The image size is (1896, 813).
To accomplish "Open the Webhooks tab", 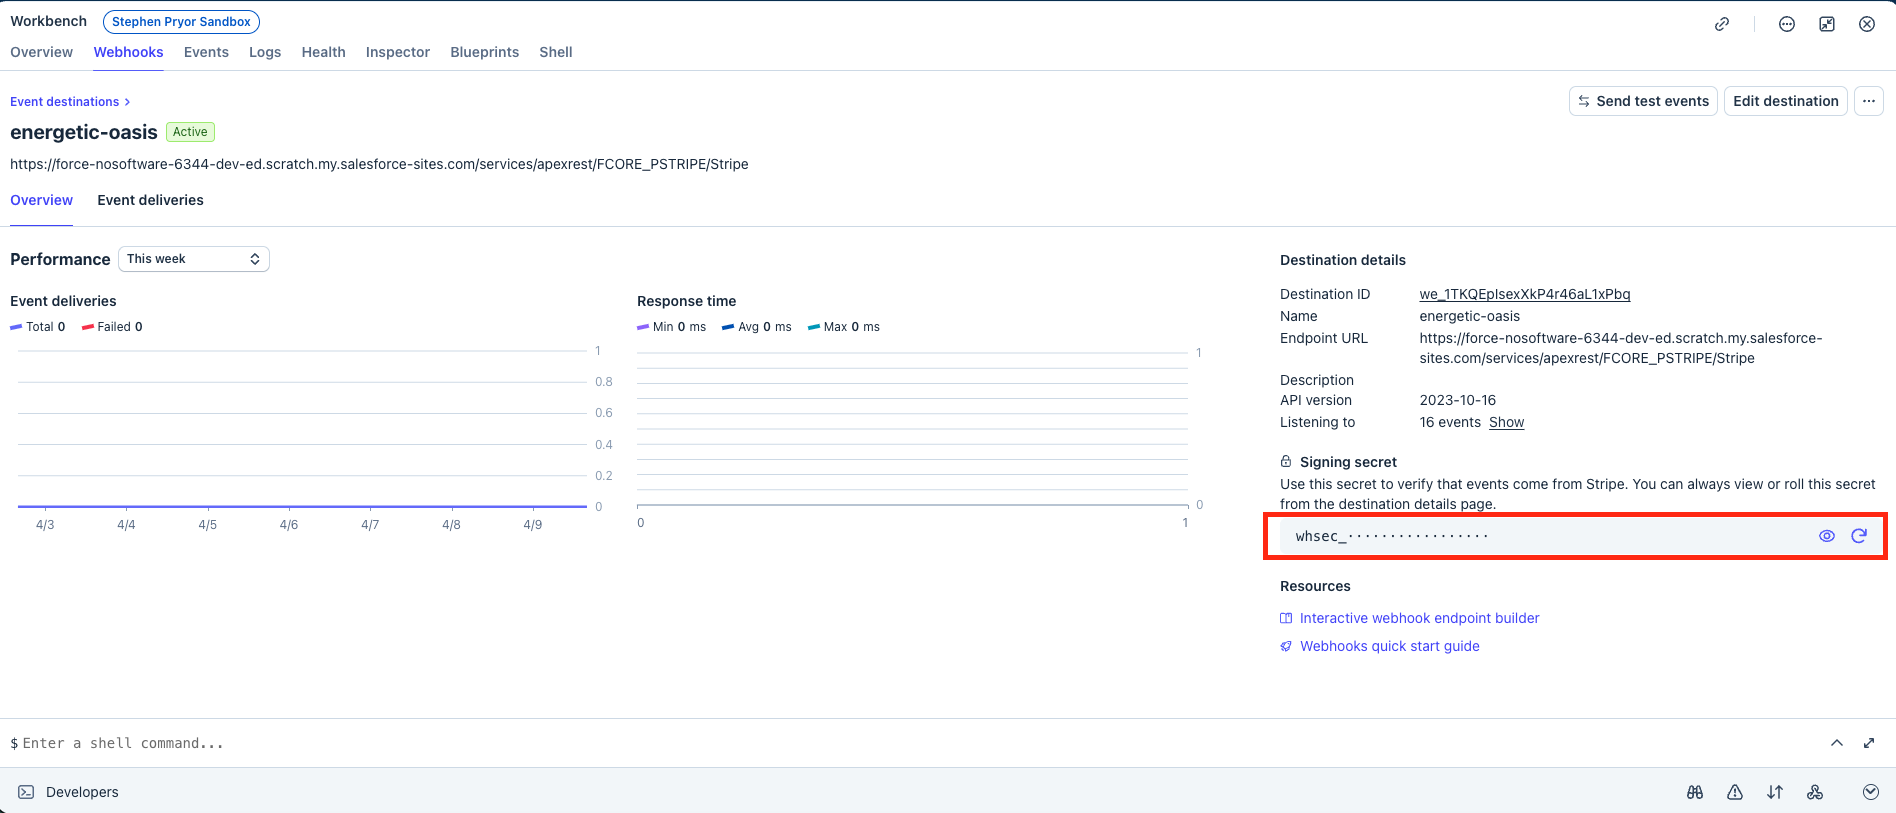I will [x=129, y=52].
